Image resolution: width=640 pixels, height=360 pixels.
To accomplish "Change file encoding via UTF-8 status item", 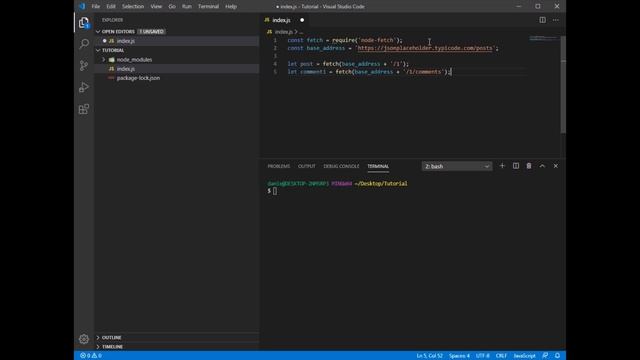I will pyautogui.click(x=482, y=356).
